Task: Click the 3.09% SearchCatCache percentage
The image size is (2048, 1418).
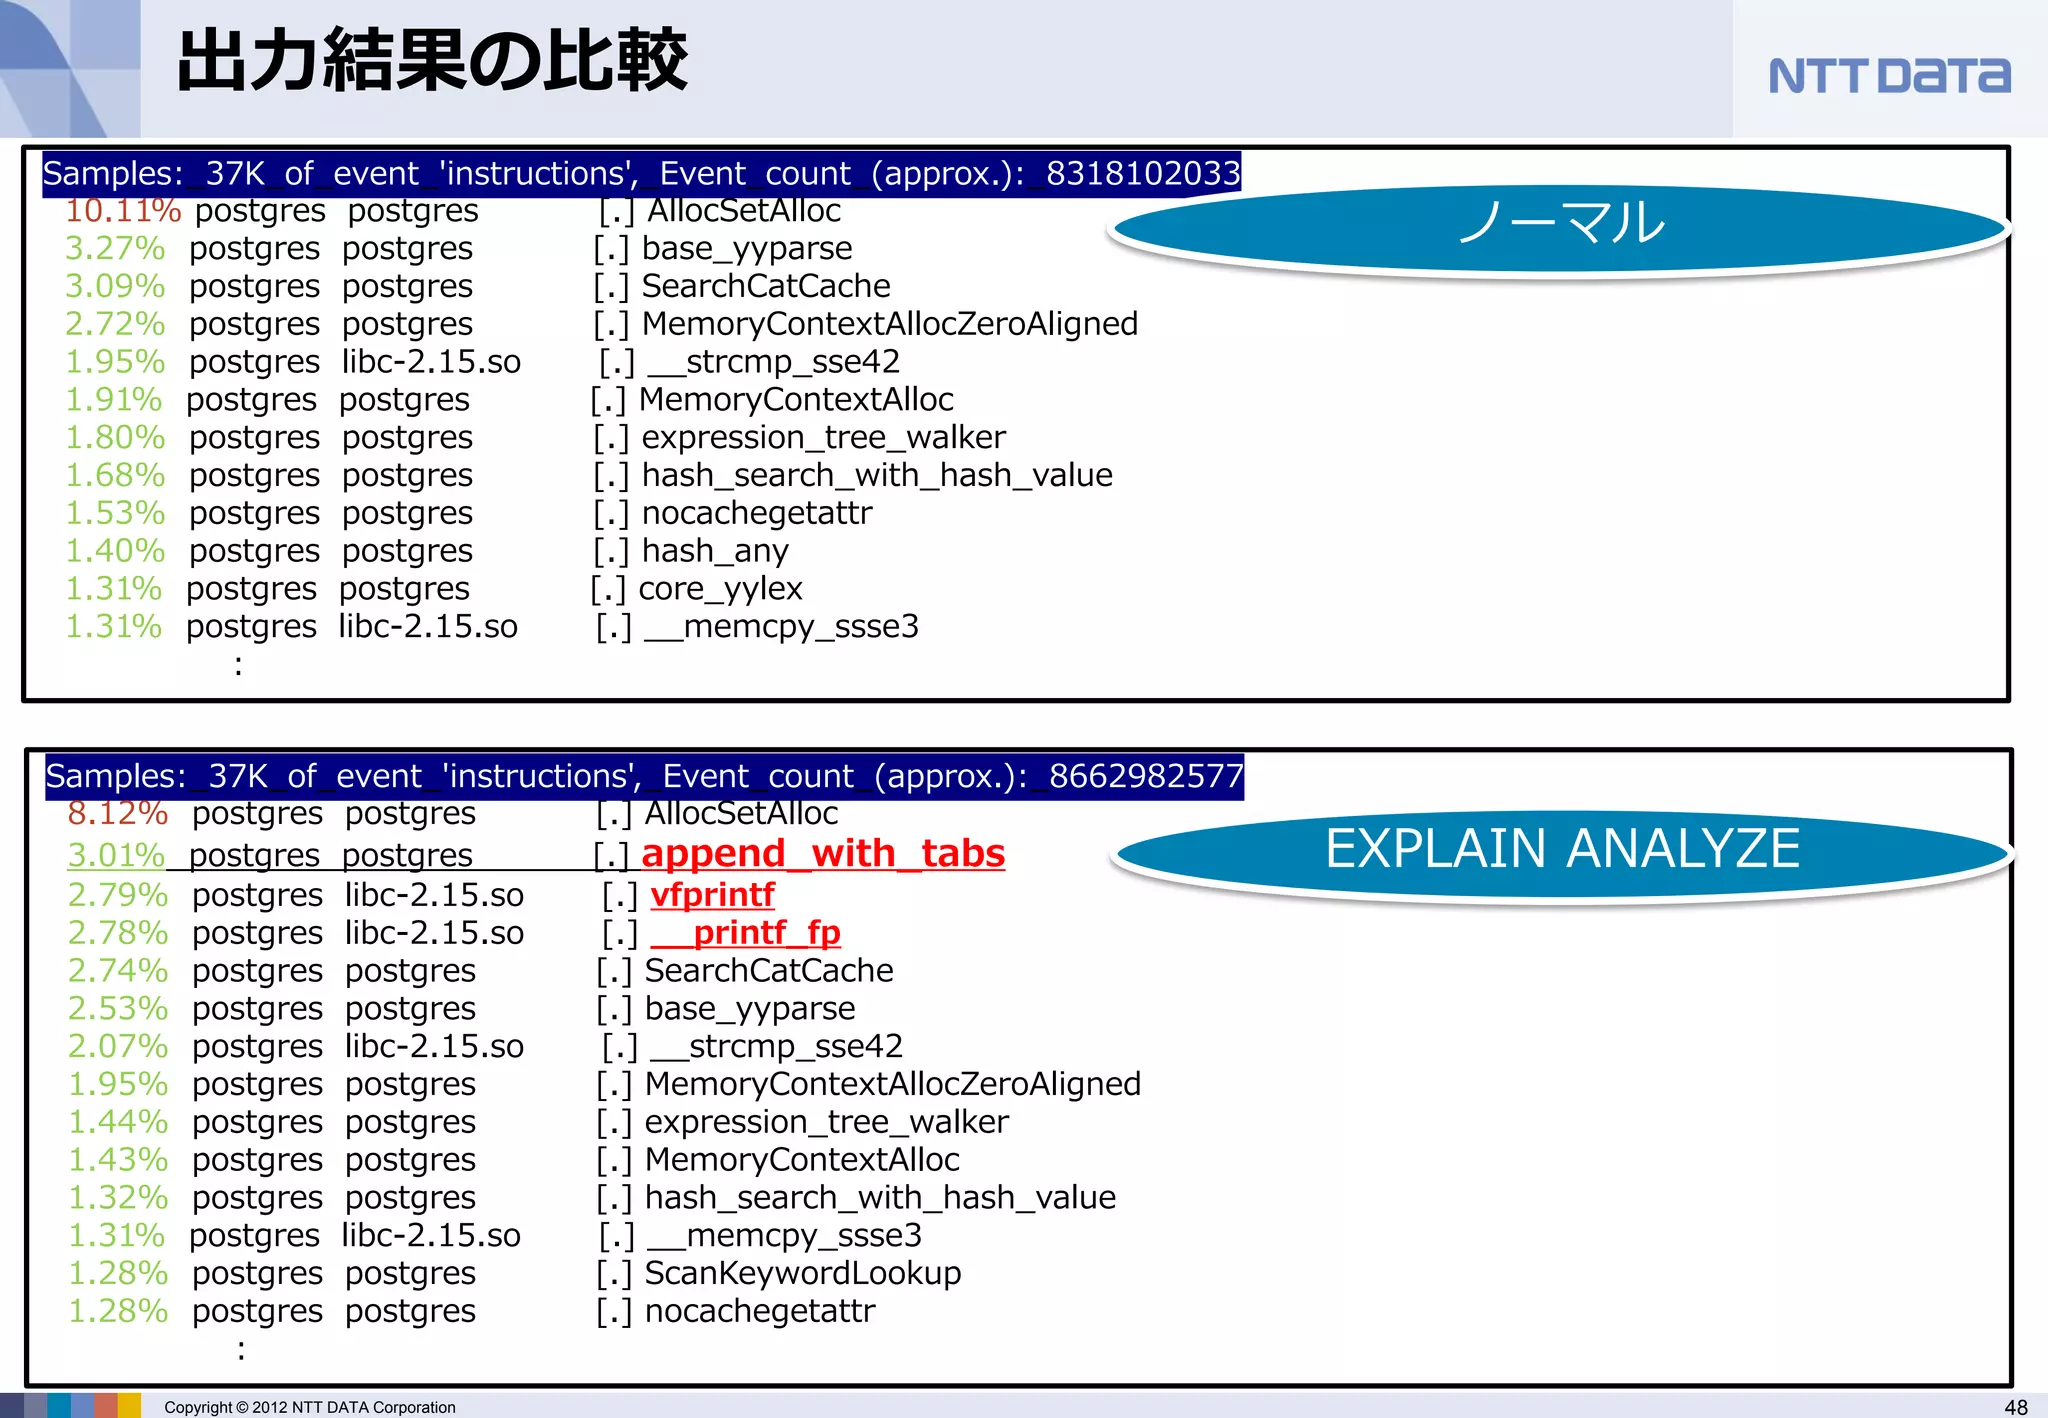Action: pyautogui.click(x=115, y=286)
